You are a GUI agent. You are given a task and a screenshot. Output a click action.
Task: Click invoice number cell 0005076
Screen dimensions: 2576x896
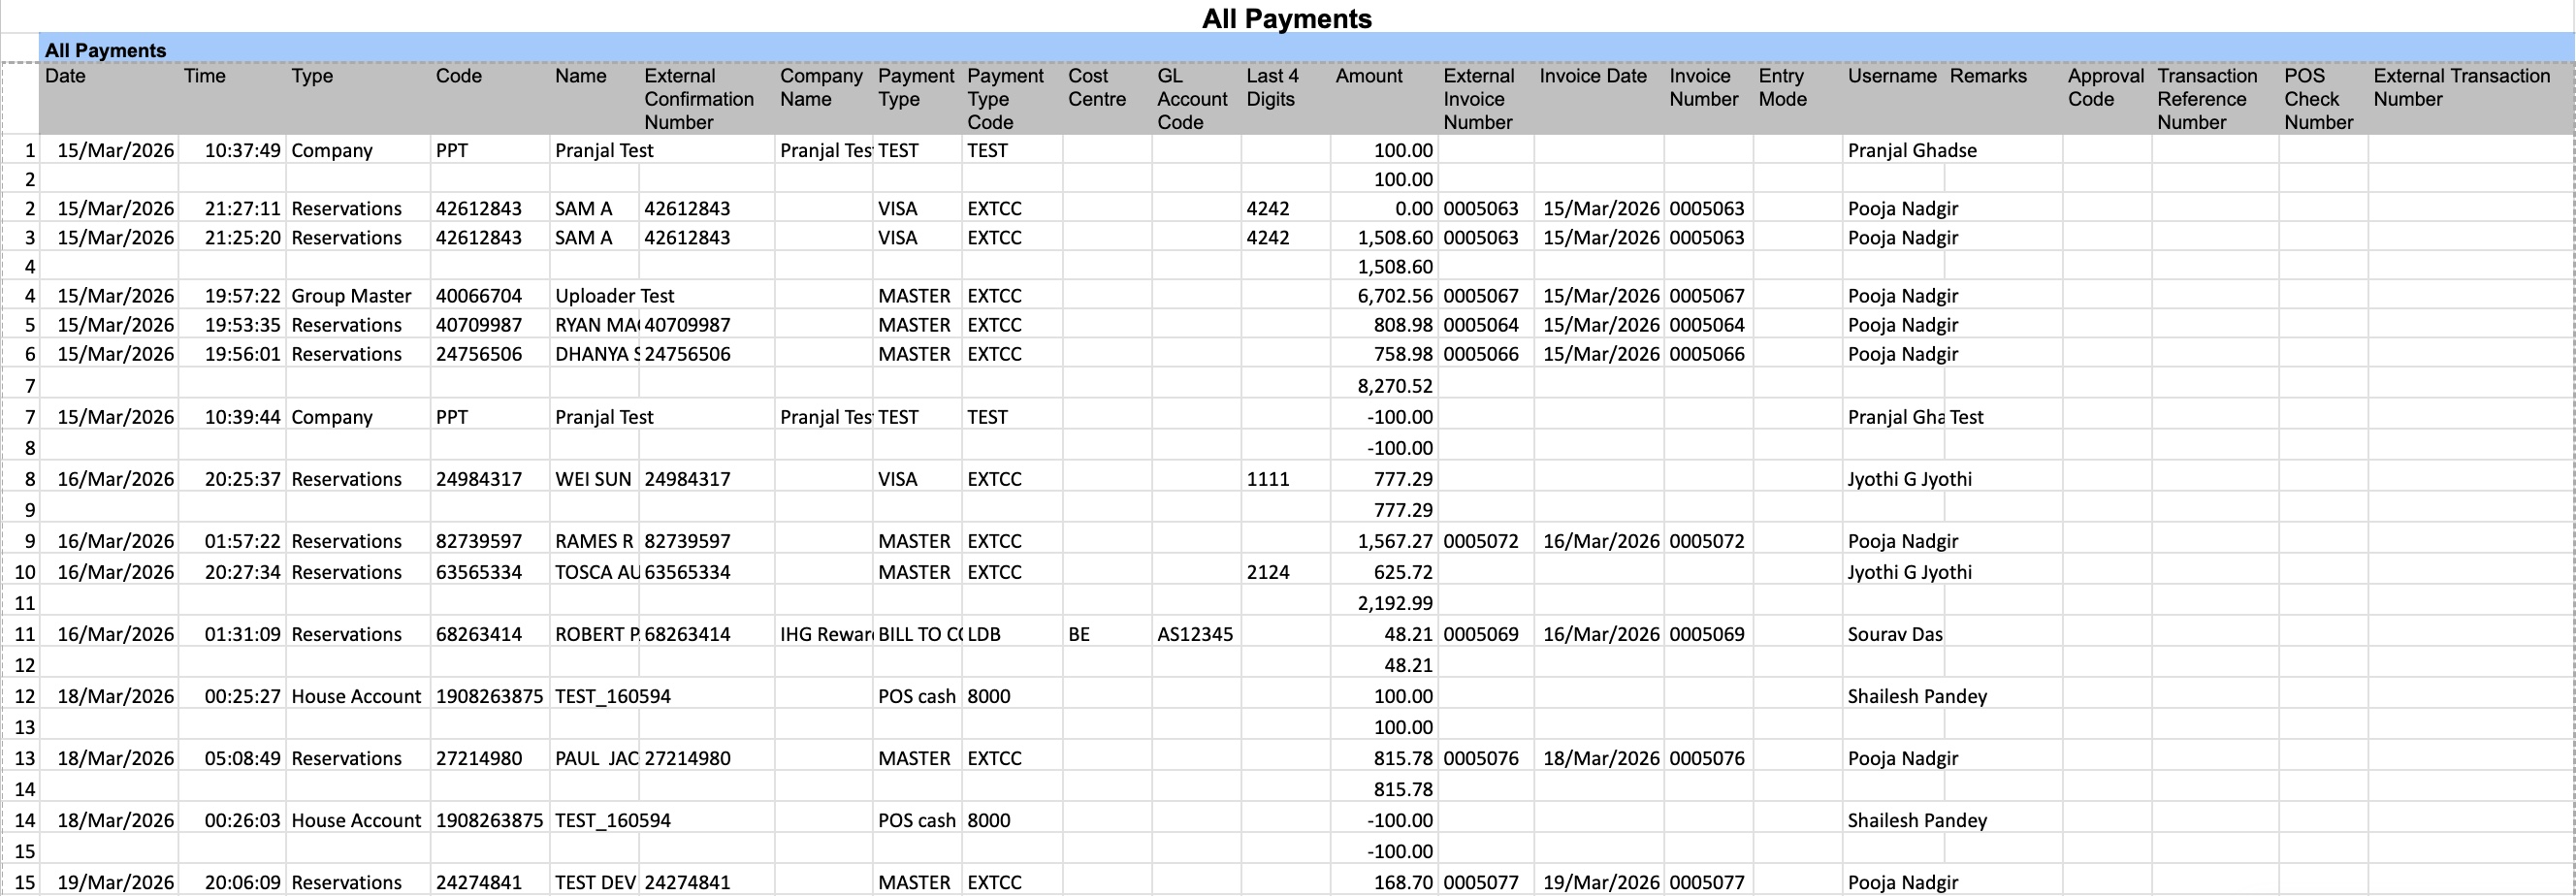click(x=1706, y=758)
